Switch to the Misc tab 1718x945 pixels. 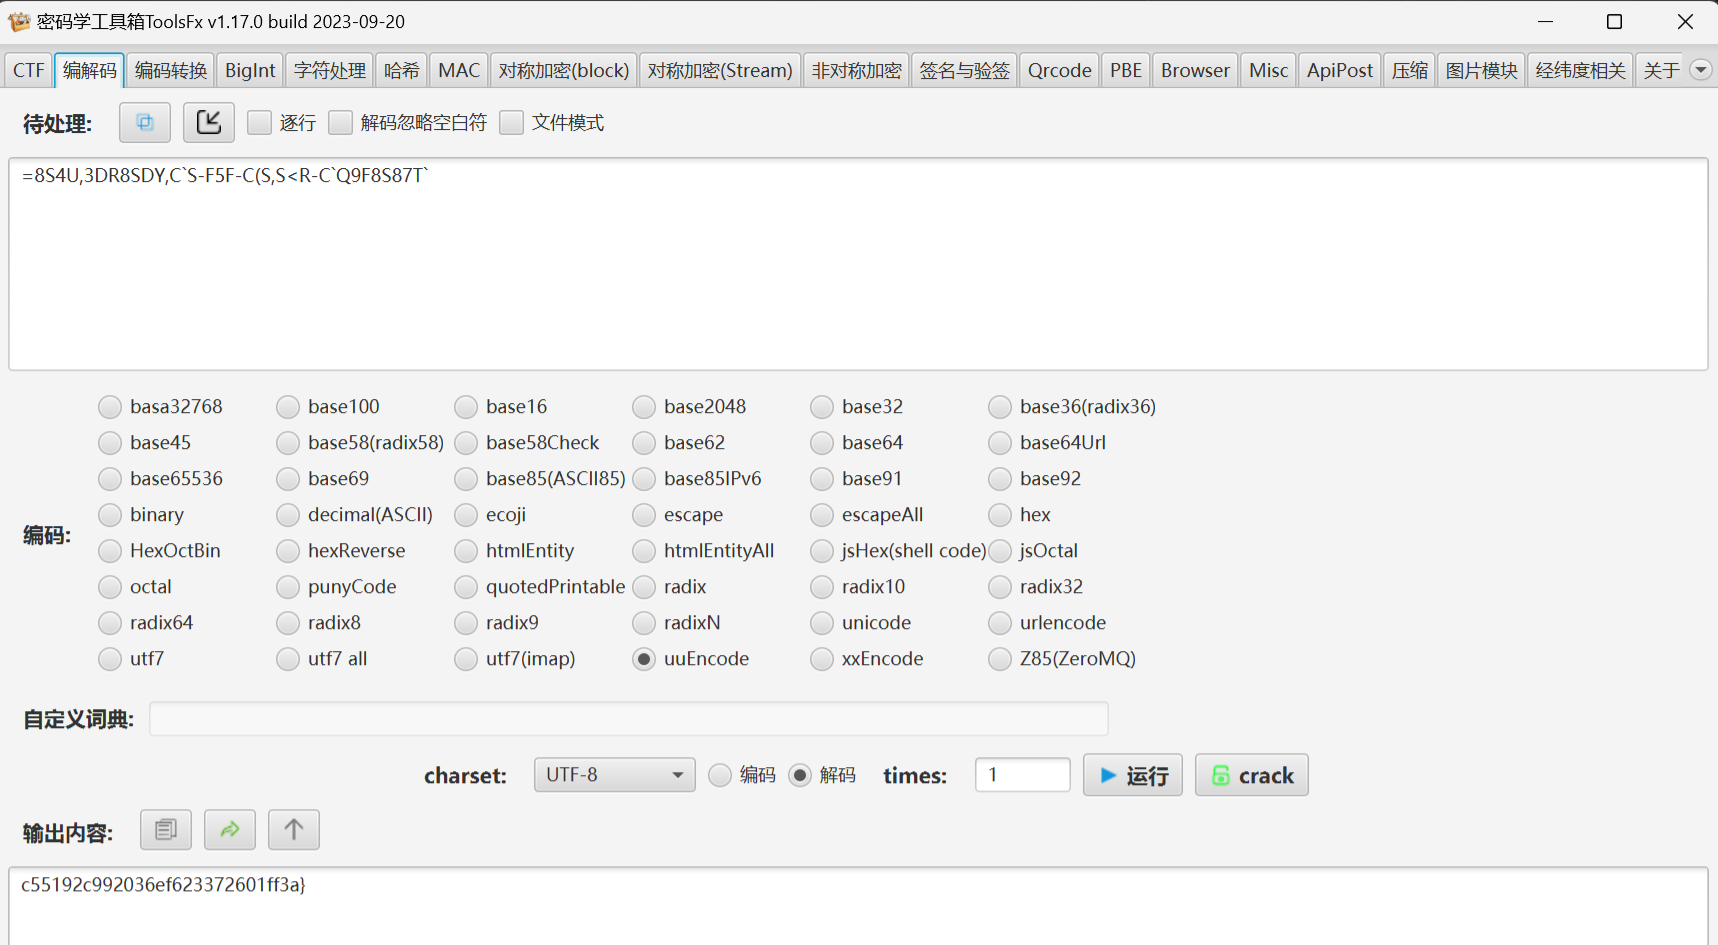(x=1269, y=70)
